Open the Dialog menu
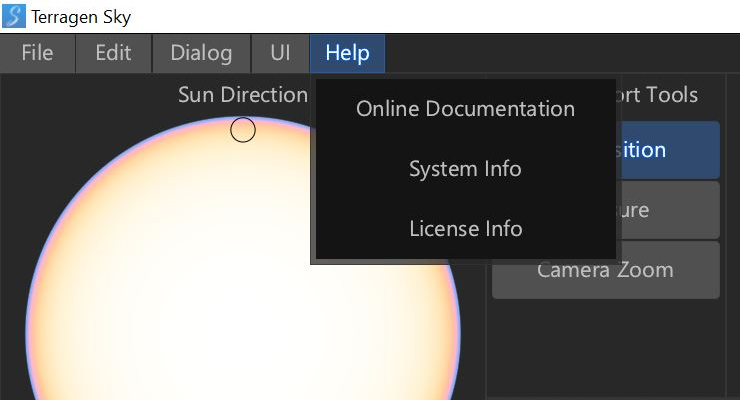This screenshot has height=400, width=740. [202, 53]
